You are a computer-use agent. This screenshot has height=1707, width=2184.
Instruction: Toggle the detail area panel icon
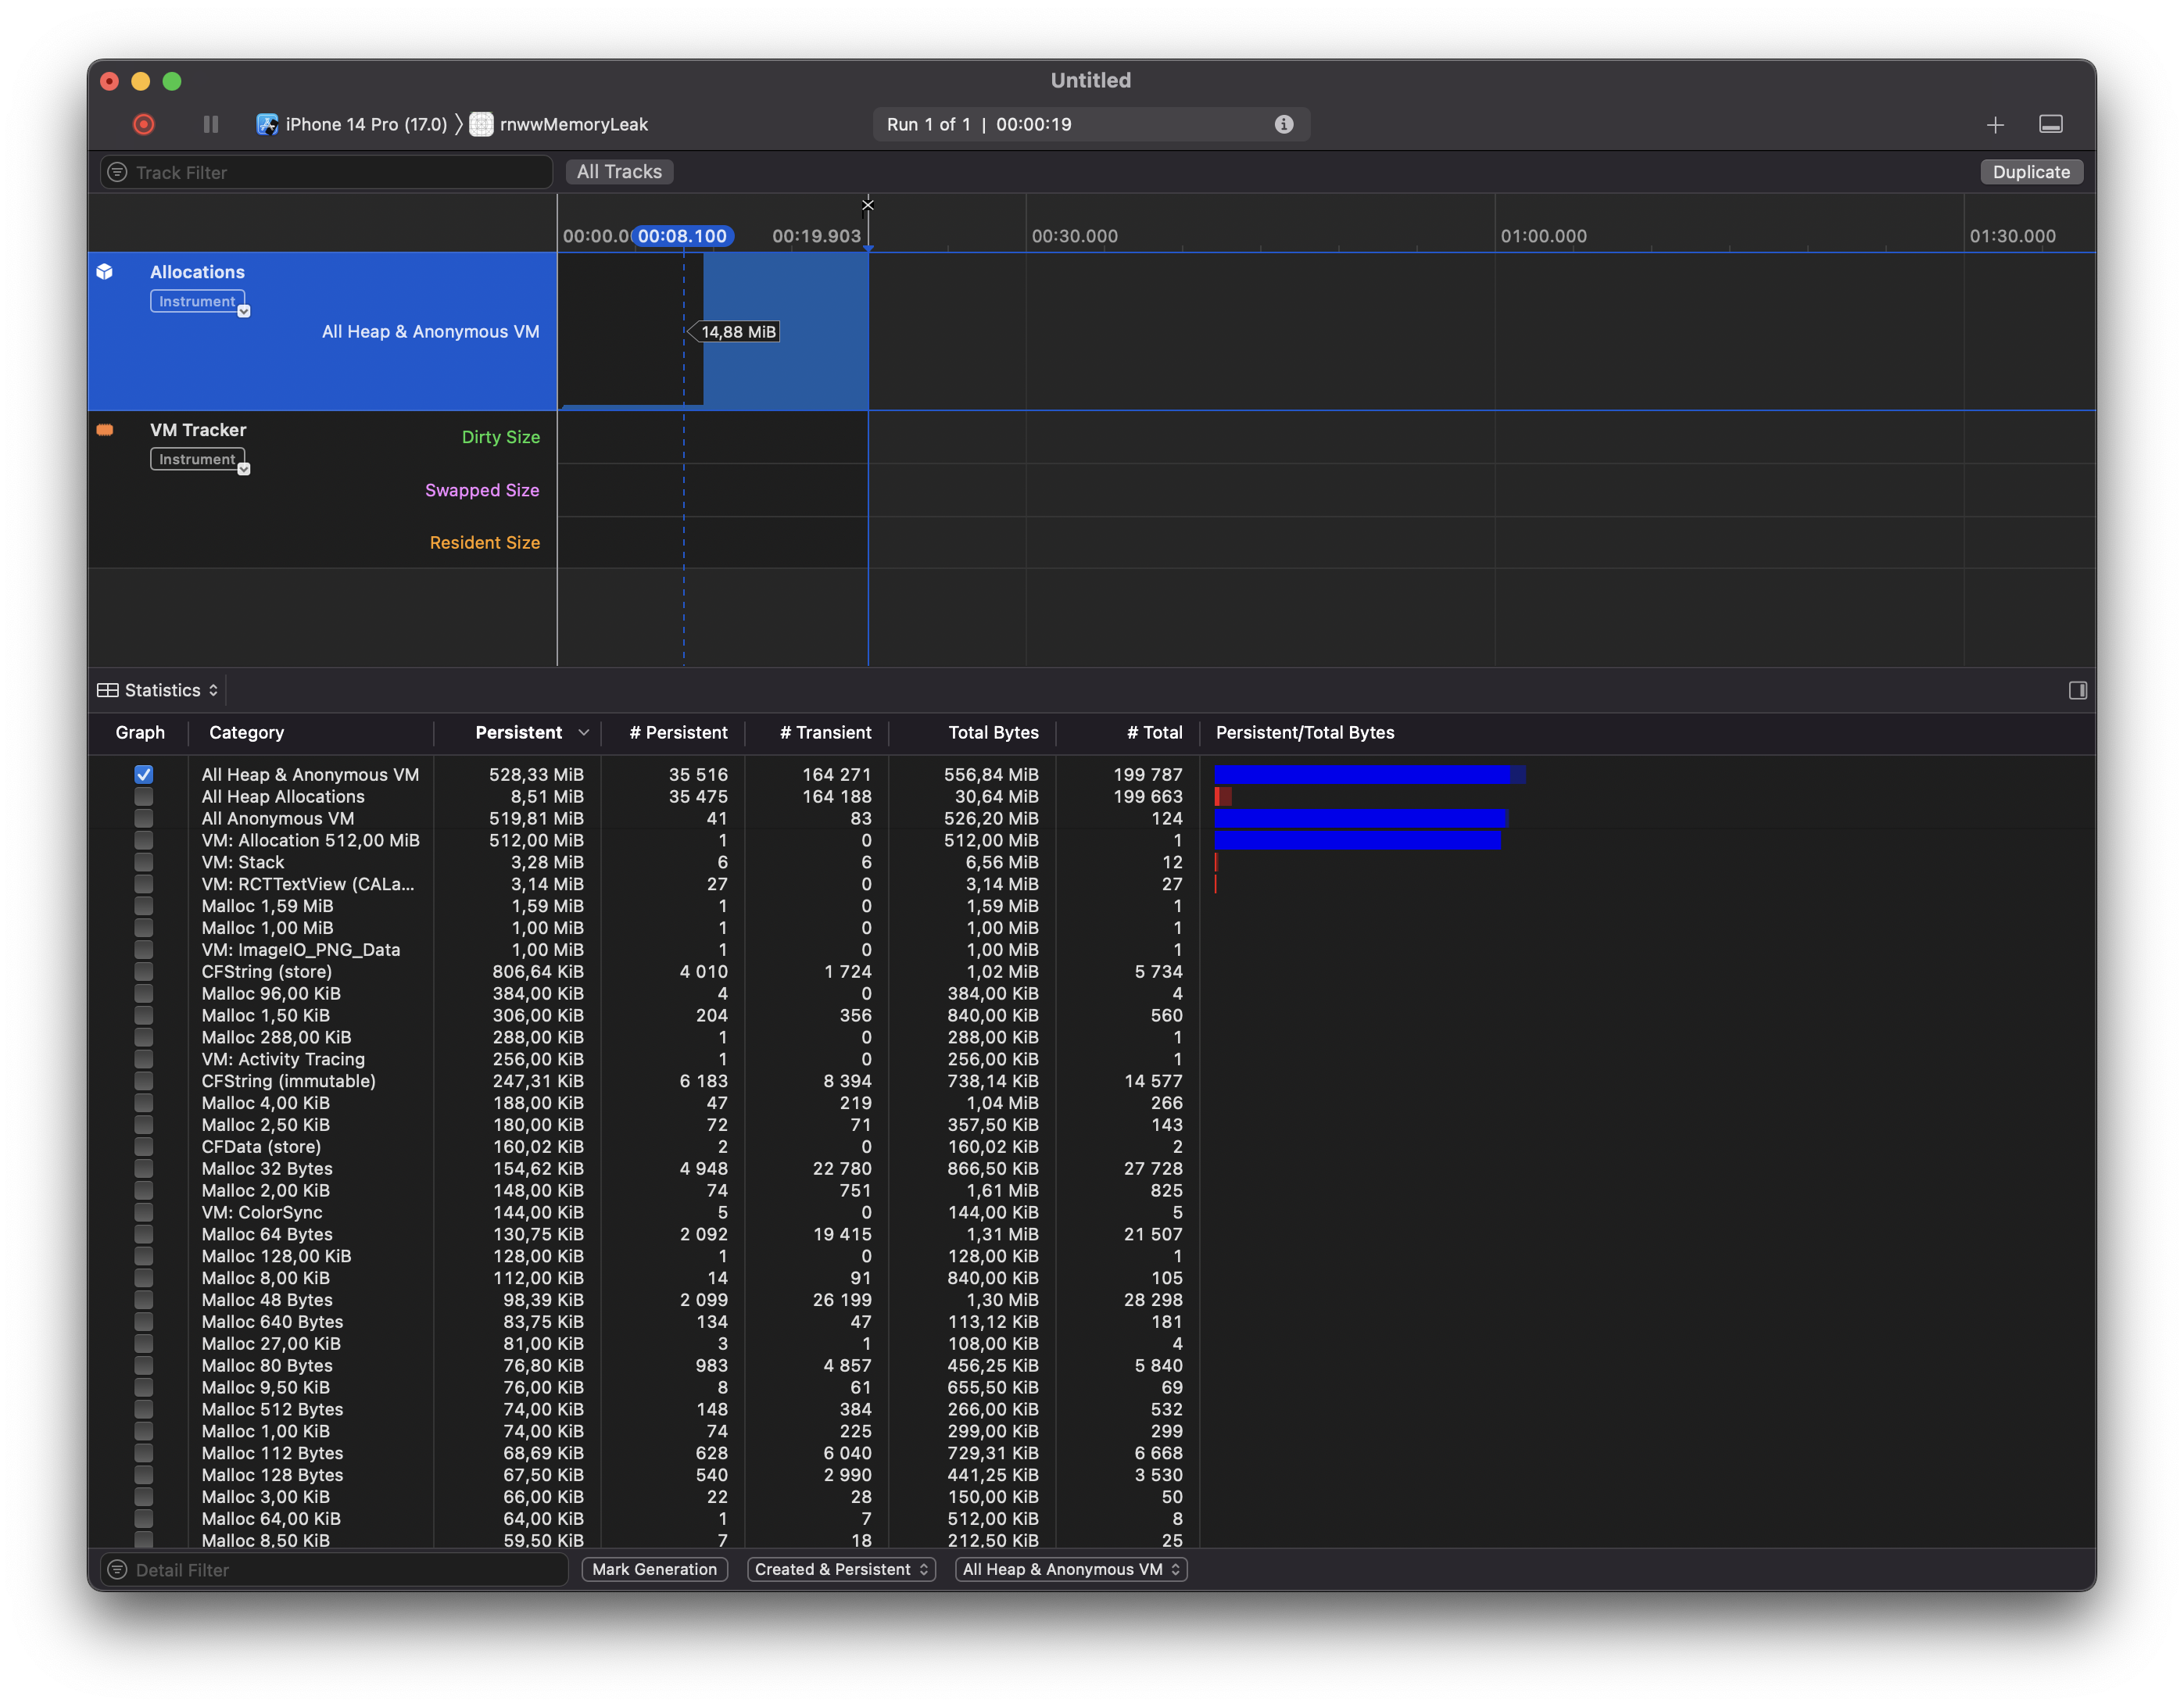click(x=2051, y=124)
